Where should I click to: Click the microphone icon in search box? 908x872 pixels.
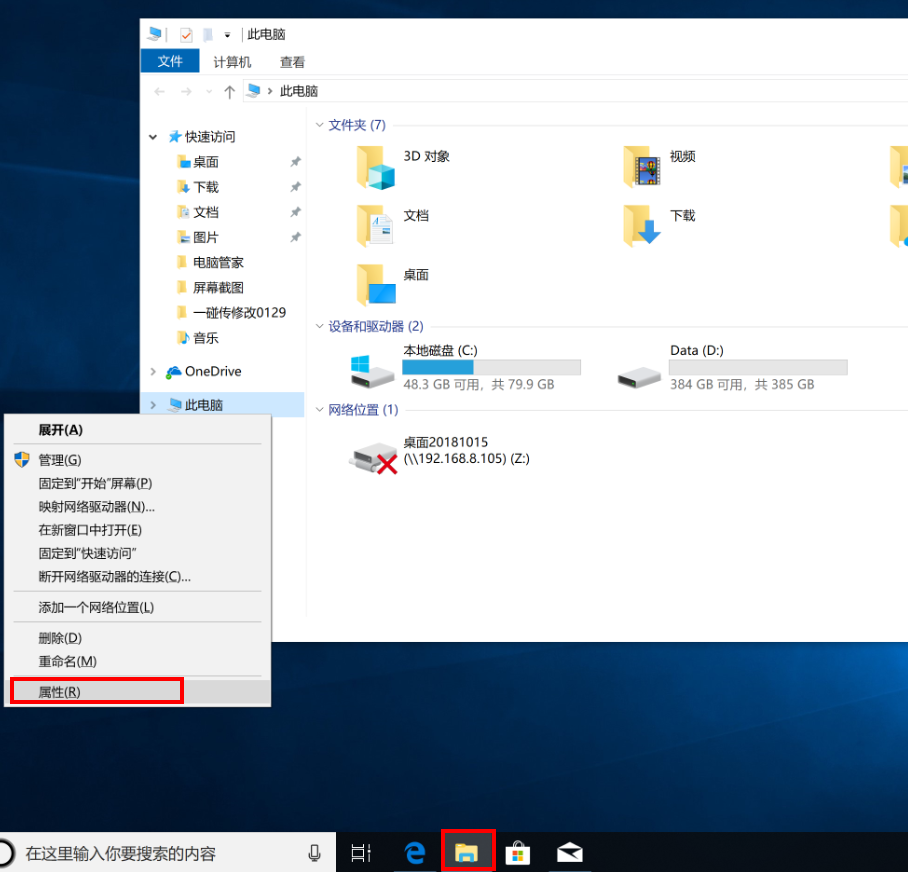click(x=314, y=853)
